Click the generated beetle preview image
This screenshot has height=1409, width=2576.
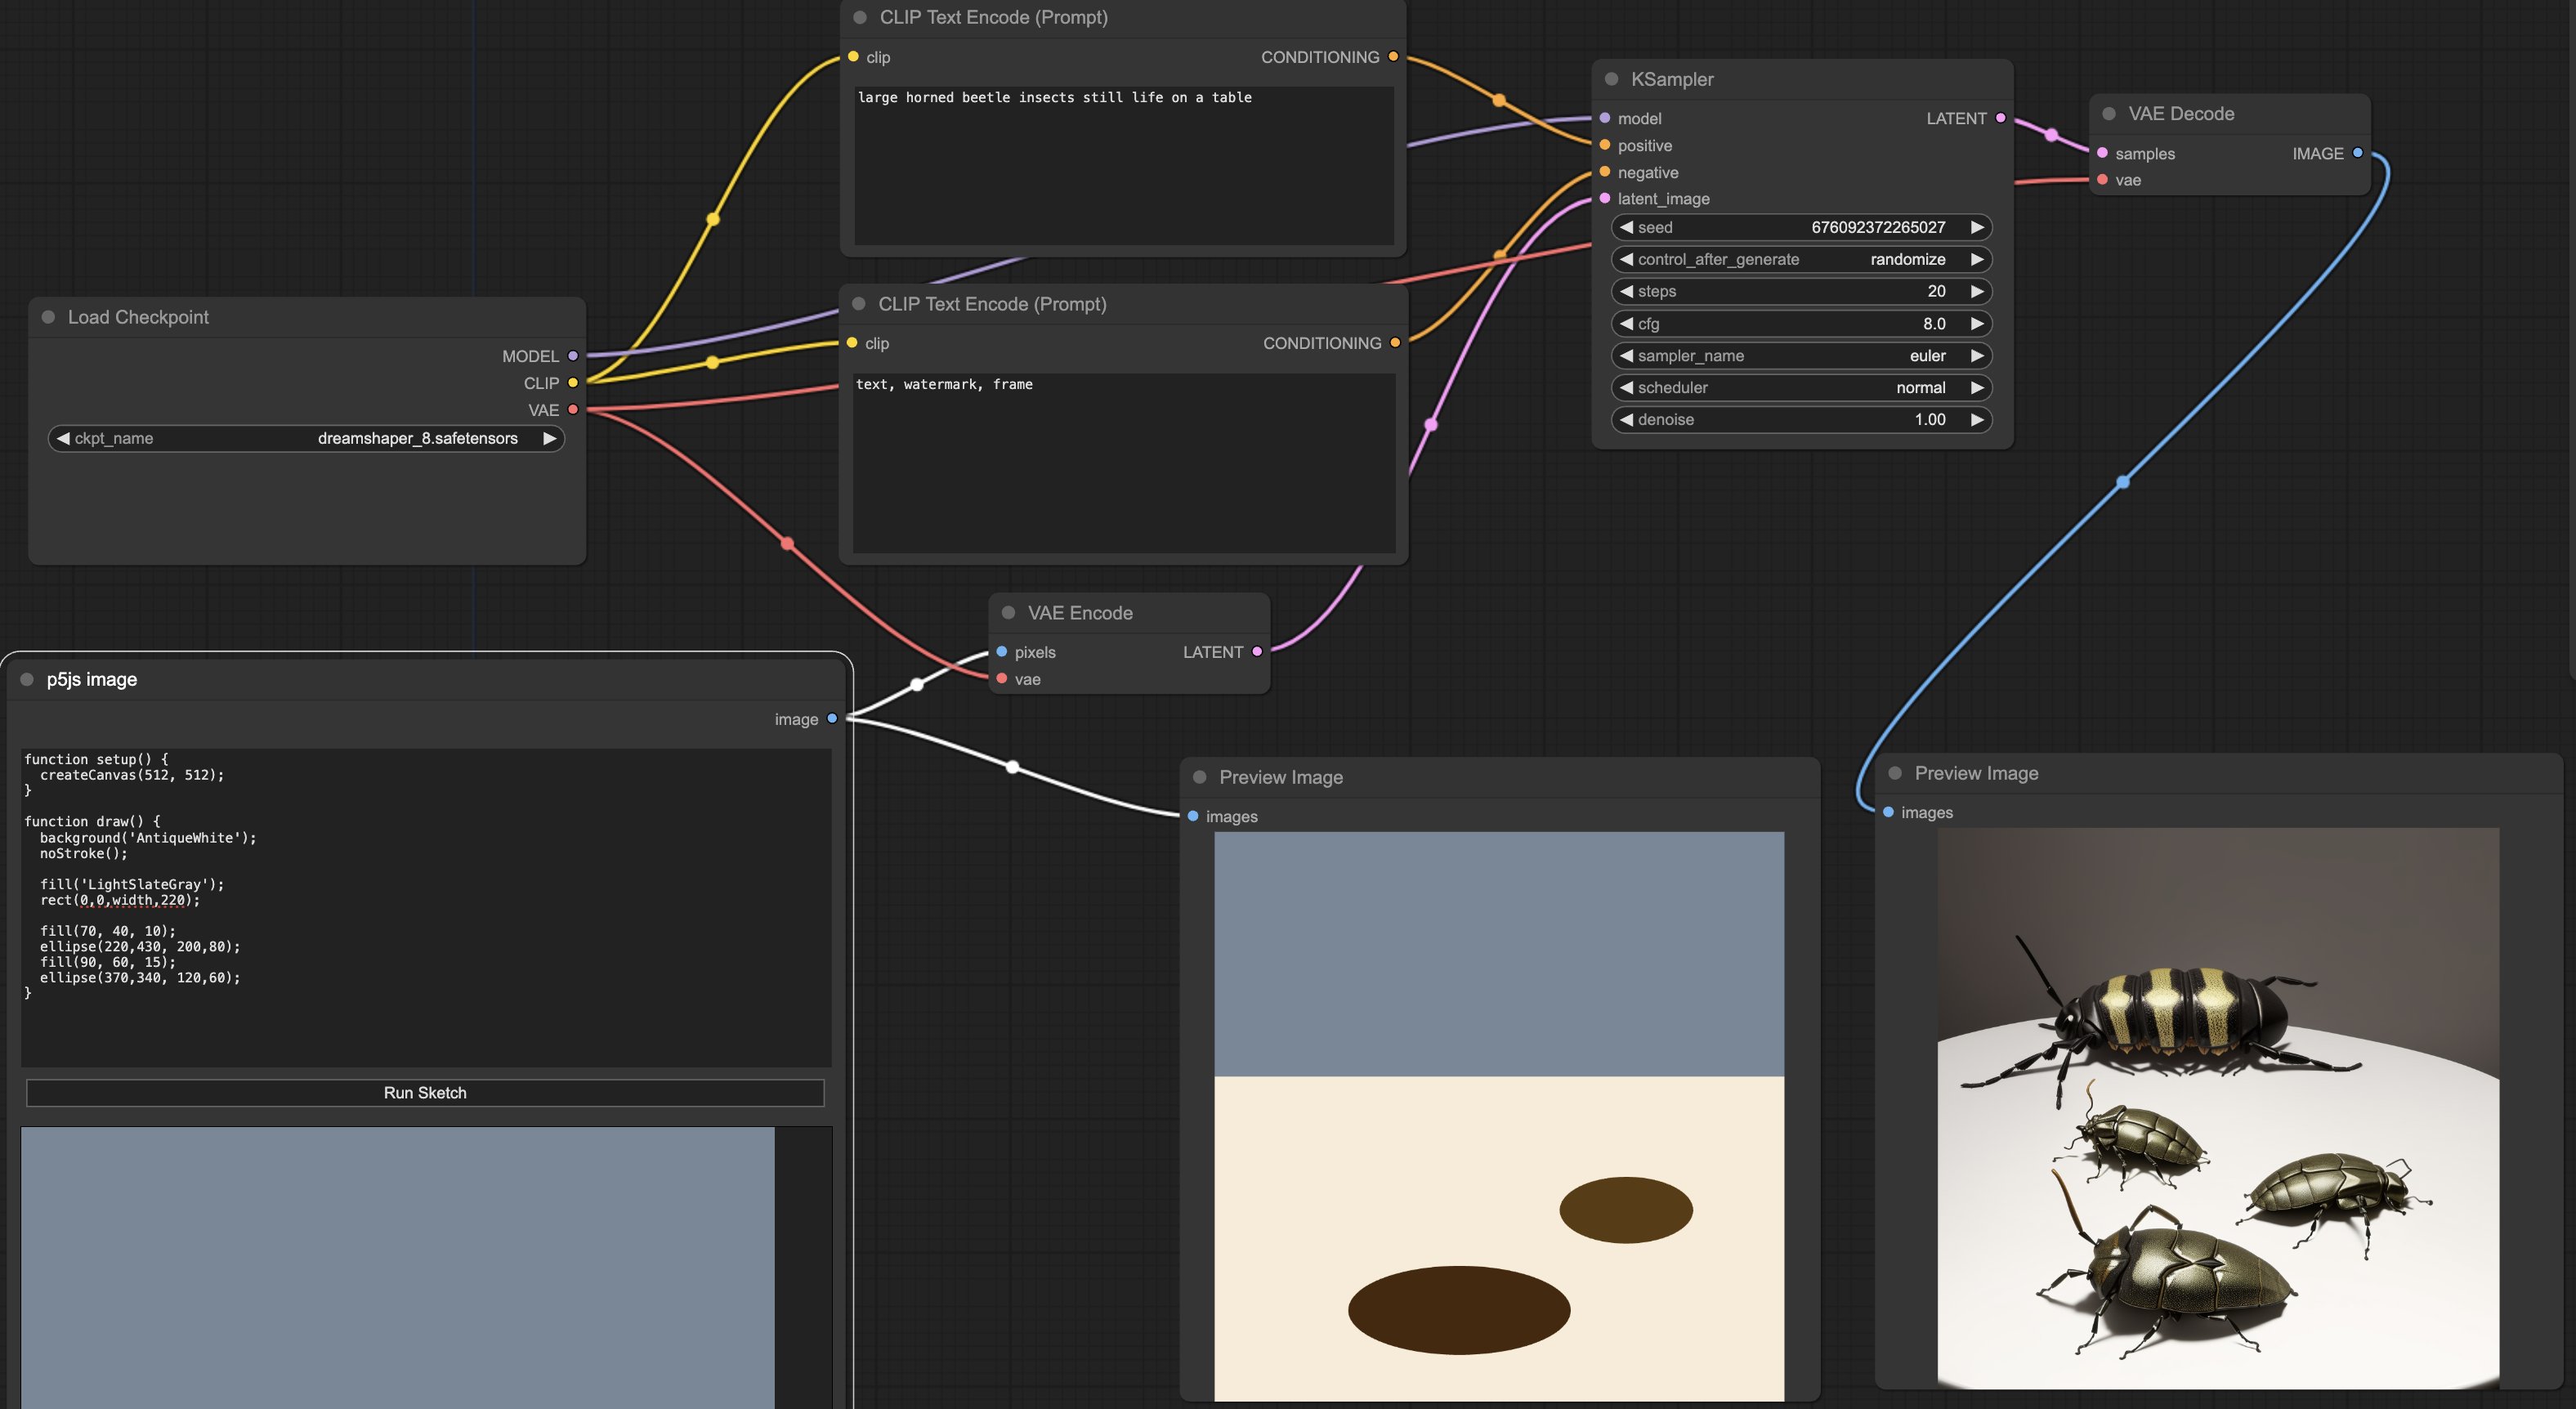[2218, 1108]
